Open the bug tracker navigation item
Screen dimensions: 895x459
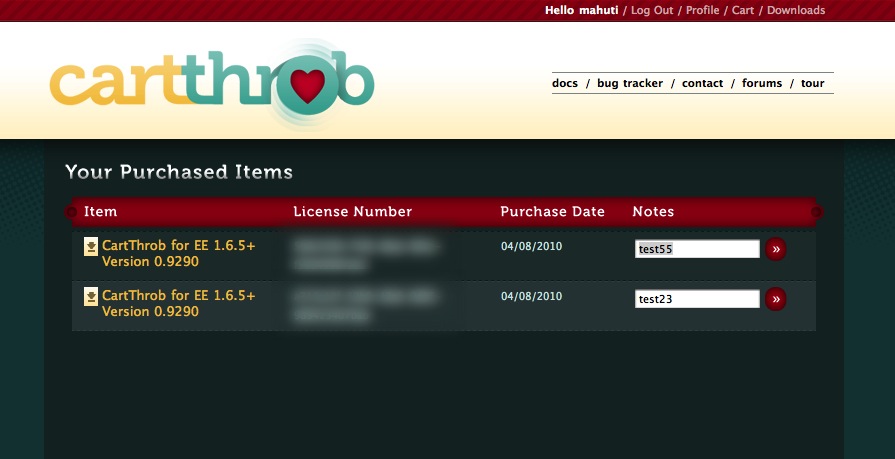click(630, 83)
